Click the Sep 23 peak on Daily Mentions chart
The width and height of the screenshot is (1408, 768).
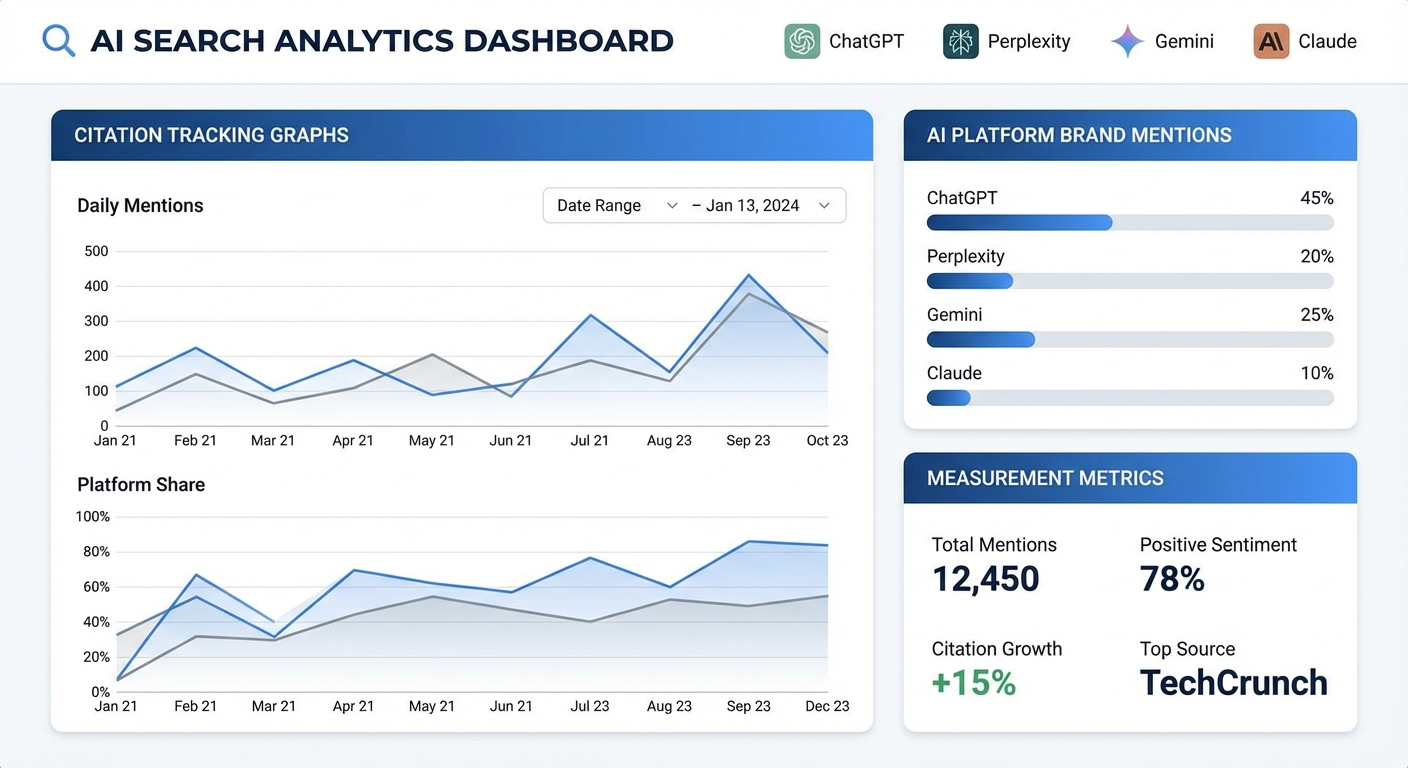(x=748, y=275)
